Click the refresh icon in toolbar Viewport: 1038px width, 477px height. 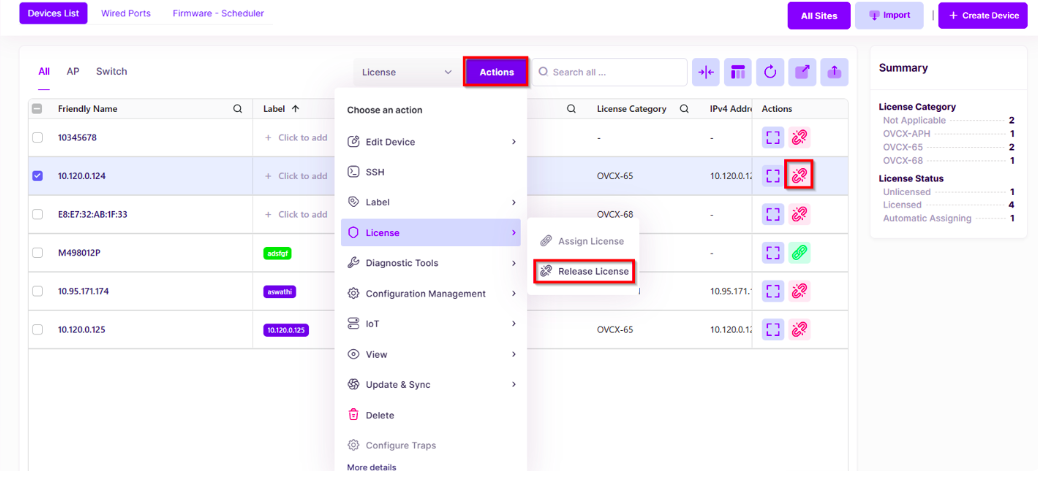[x=770, y=72]
